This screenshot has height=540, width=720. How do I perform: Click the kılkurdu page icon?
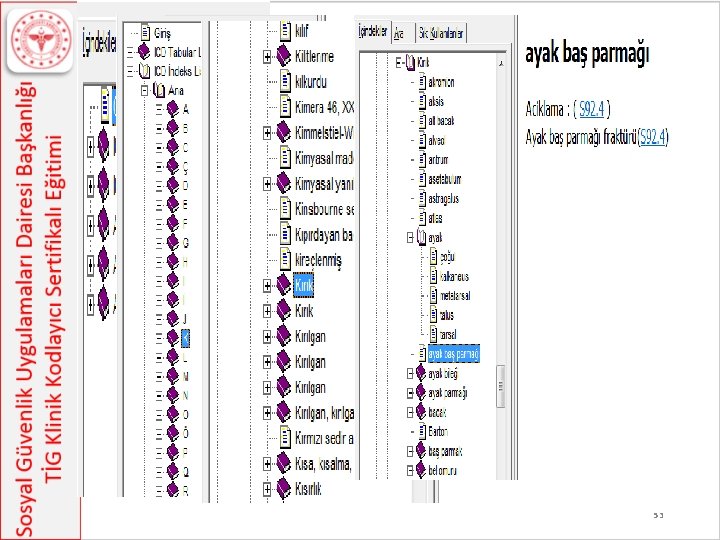coord(286,82)
